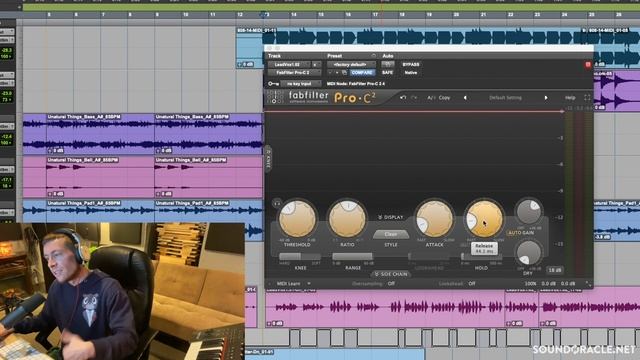The width and height of the screenshot is (640, 360).
Task: Change the Oversampling Off setting
Action: tap(391, 284)
